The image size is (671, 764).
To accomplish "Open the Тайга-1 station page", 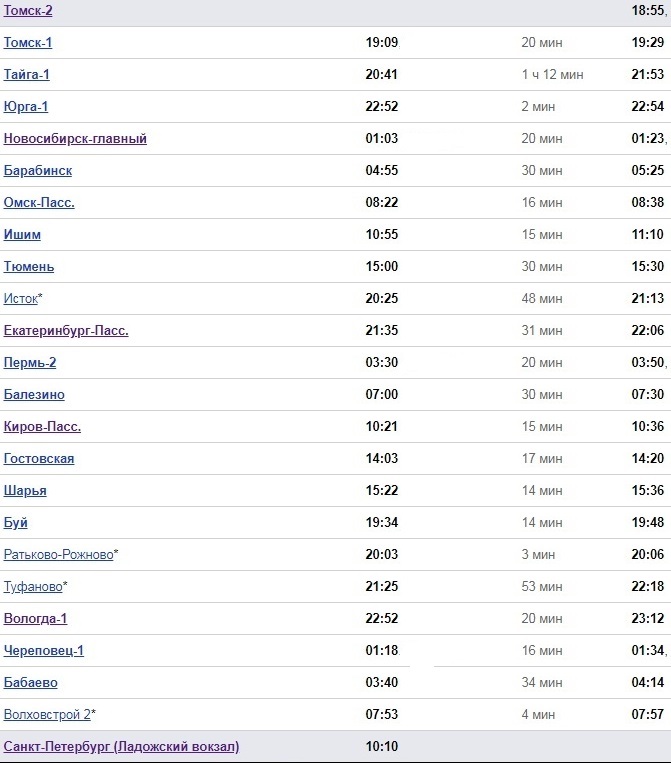I will coord(27,75).
